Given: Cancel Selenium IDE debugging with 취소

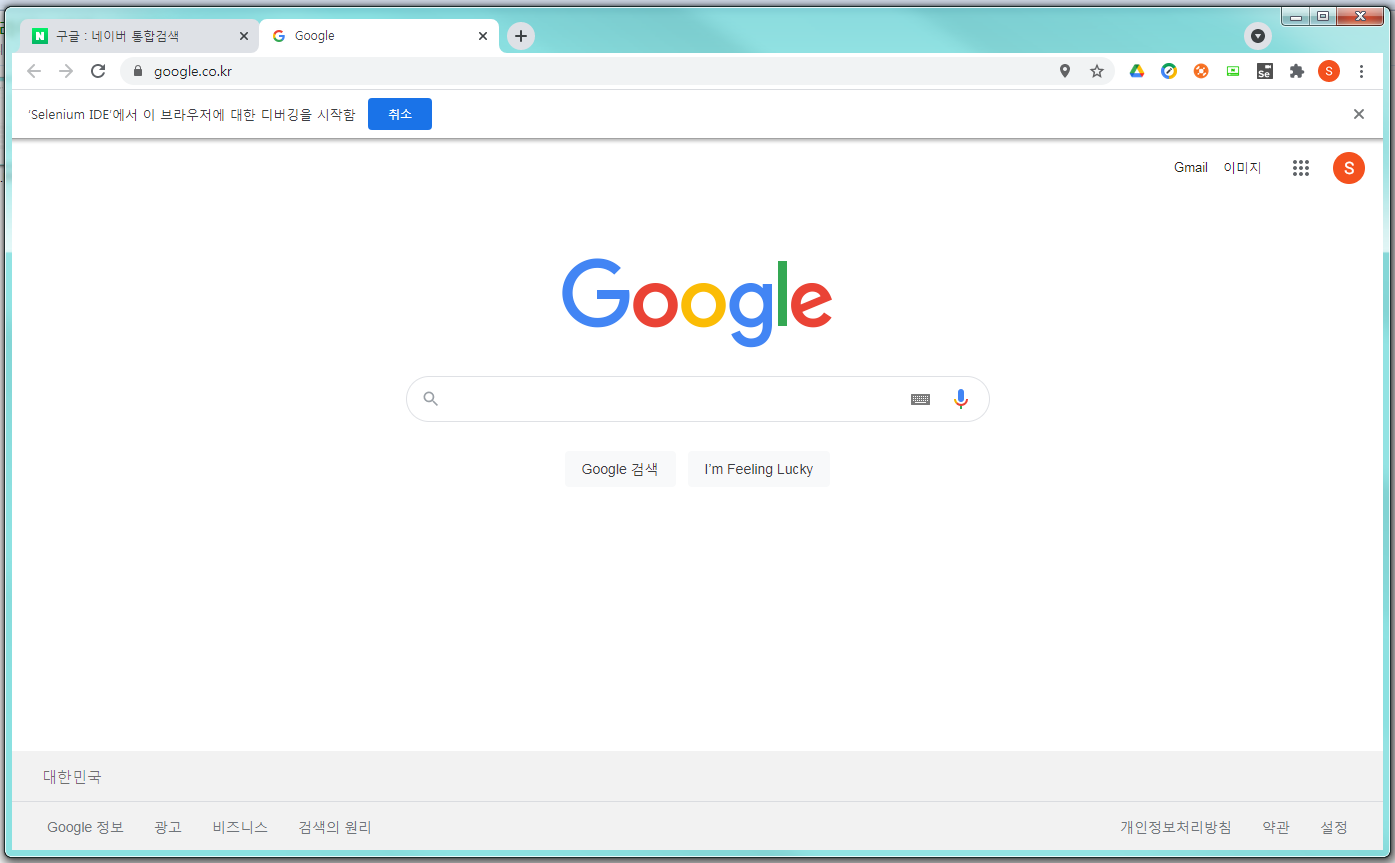Looking at the screenshot, I should (400, 114).
